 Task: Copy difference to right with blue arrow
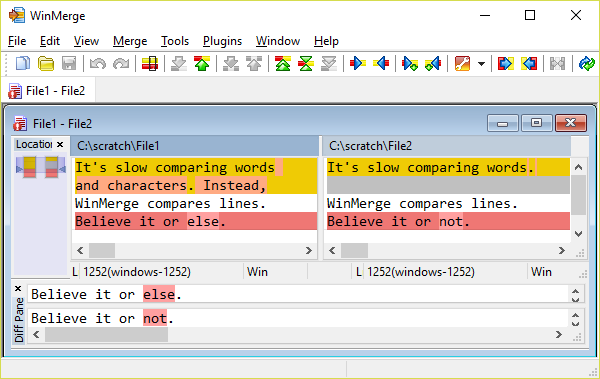point(358,63)
